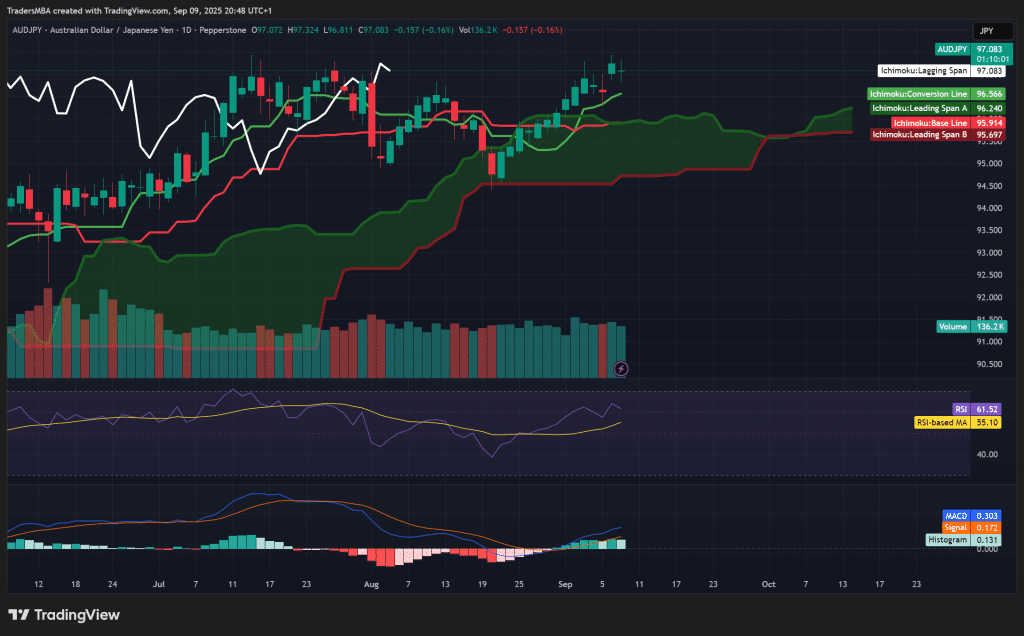Click the Volume indicator label
Viewport: 1024px width, 636px height.
[953, 327]
